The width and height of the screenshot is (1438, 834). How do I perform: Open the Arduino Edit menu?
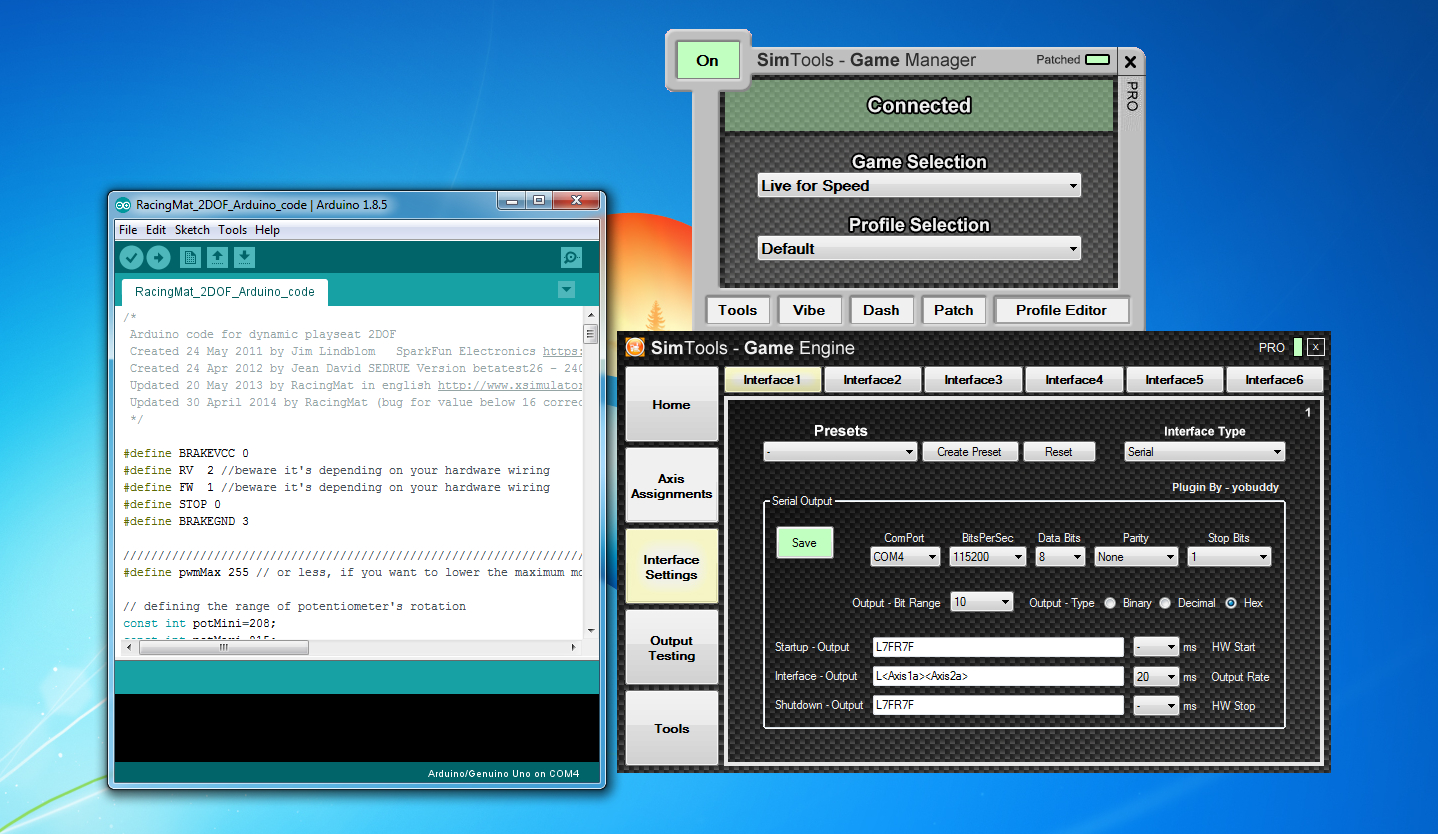coord(156,230)
